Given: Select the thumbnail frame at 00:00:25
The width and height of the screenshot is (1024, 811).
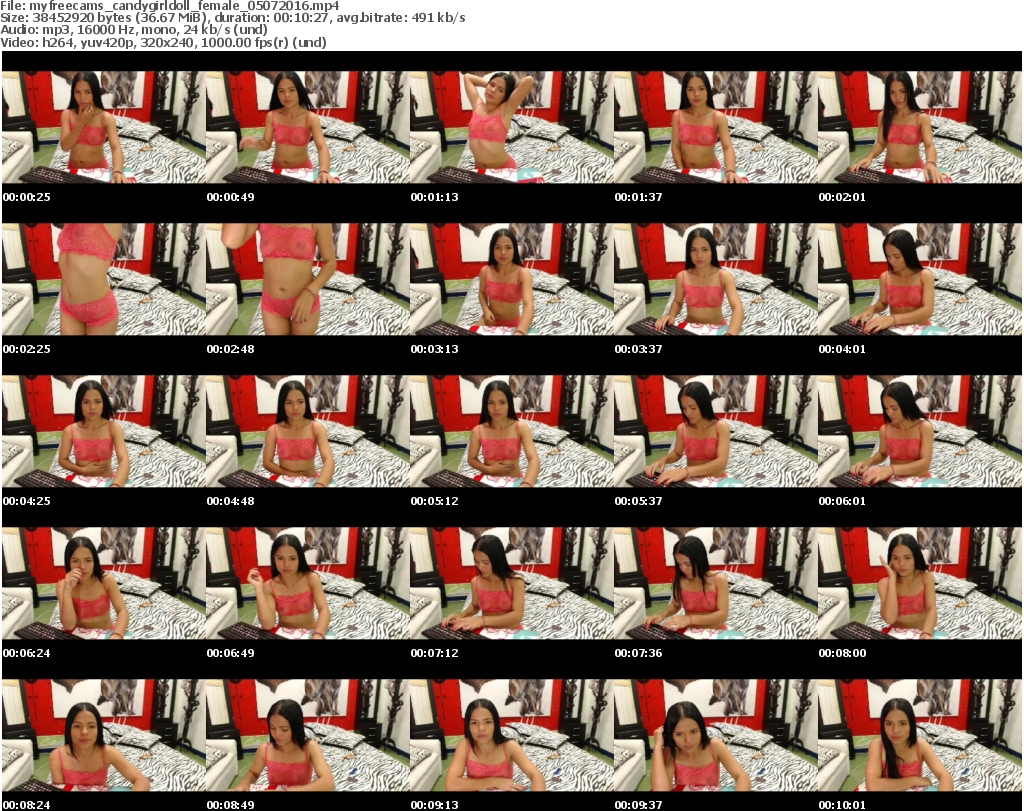Looking at the screenshot, I should click(x=104, y=127).
